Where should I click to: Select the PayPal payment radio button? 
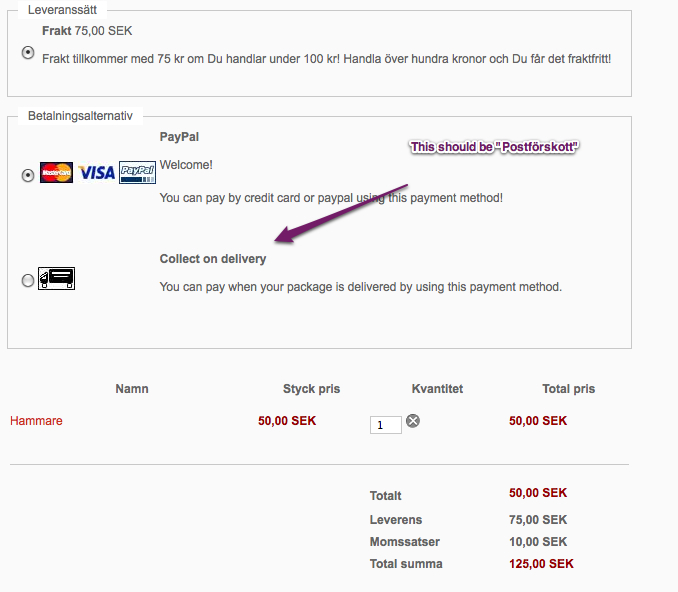point(28,175)
